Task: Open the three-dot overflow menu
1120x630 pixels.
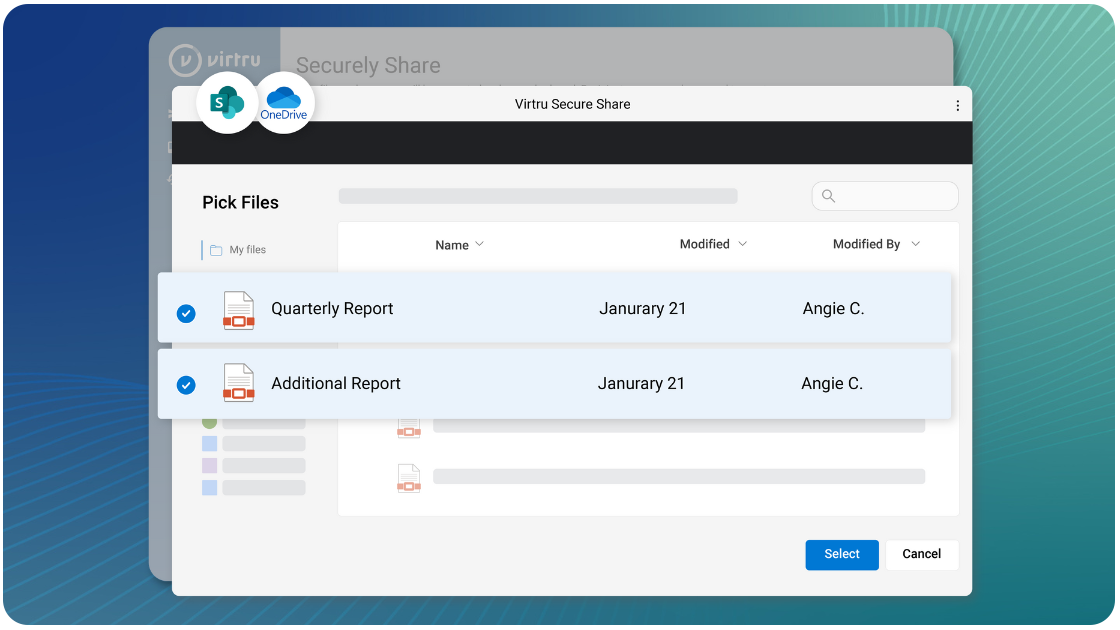Action: (x=957, y=104)
